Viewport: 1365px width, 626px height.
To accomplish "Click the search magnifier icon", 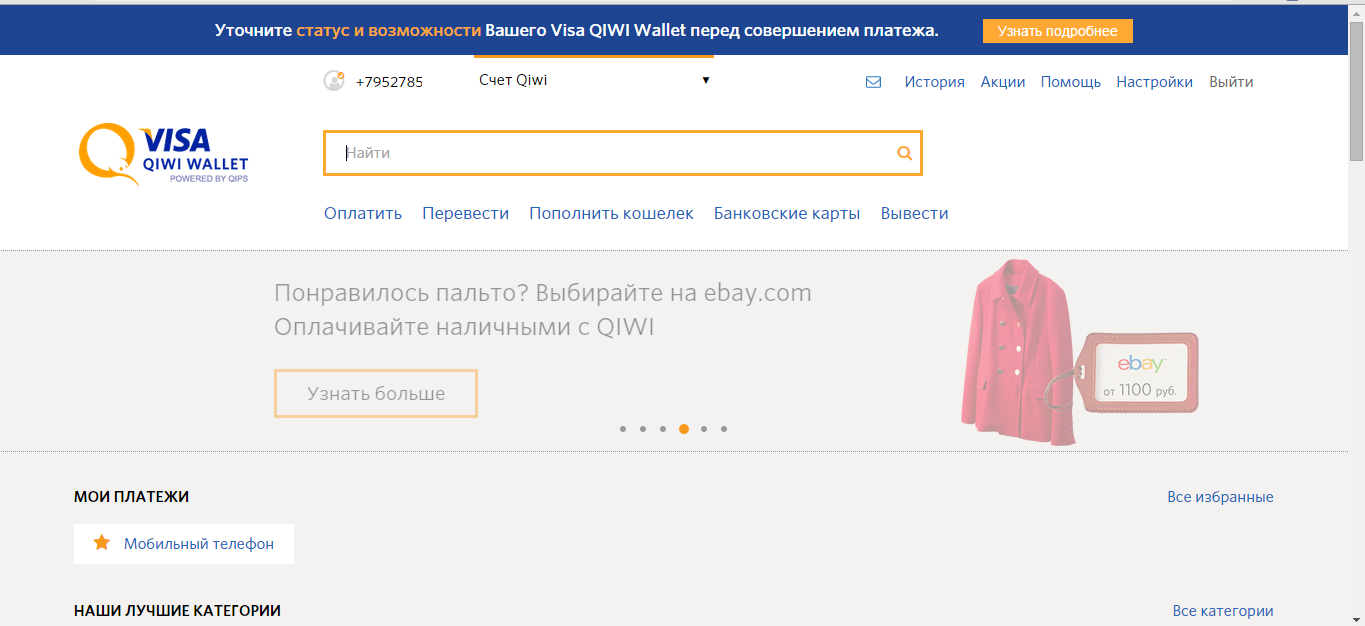I will (904, 153).
